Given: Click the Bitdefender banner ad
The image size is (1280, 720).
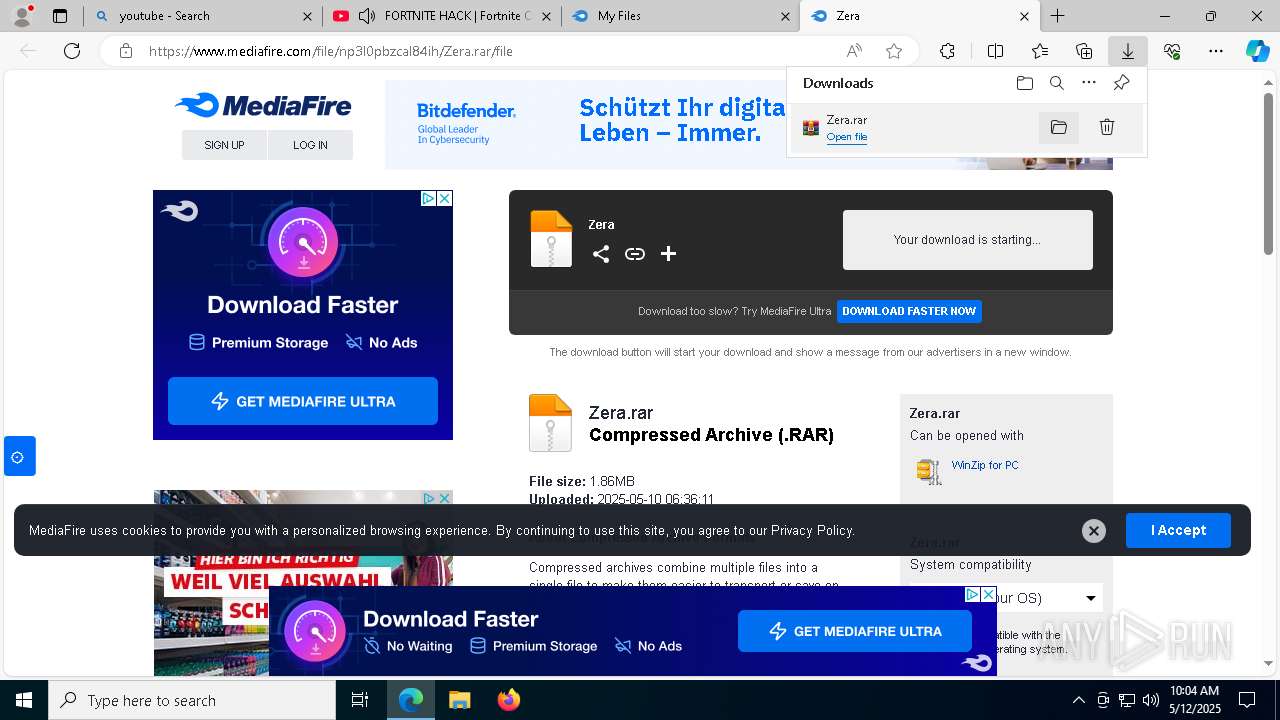Looking at the screenshot, I should 586,125.
